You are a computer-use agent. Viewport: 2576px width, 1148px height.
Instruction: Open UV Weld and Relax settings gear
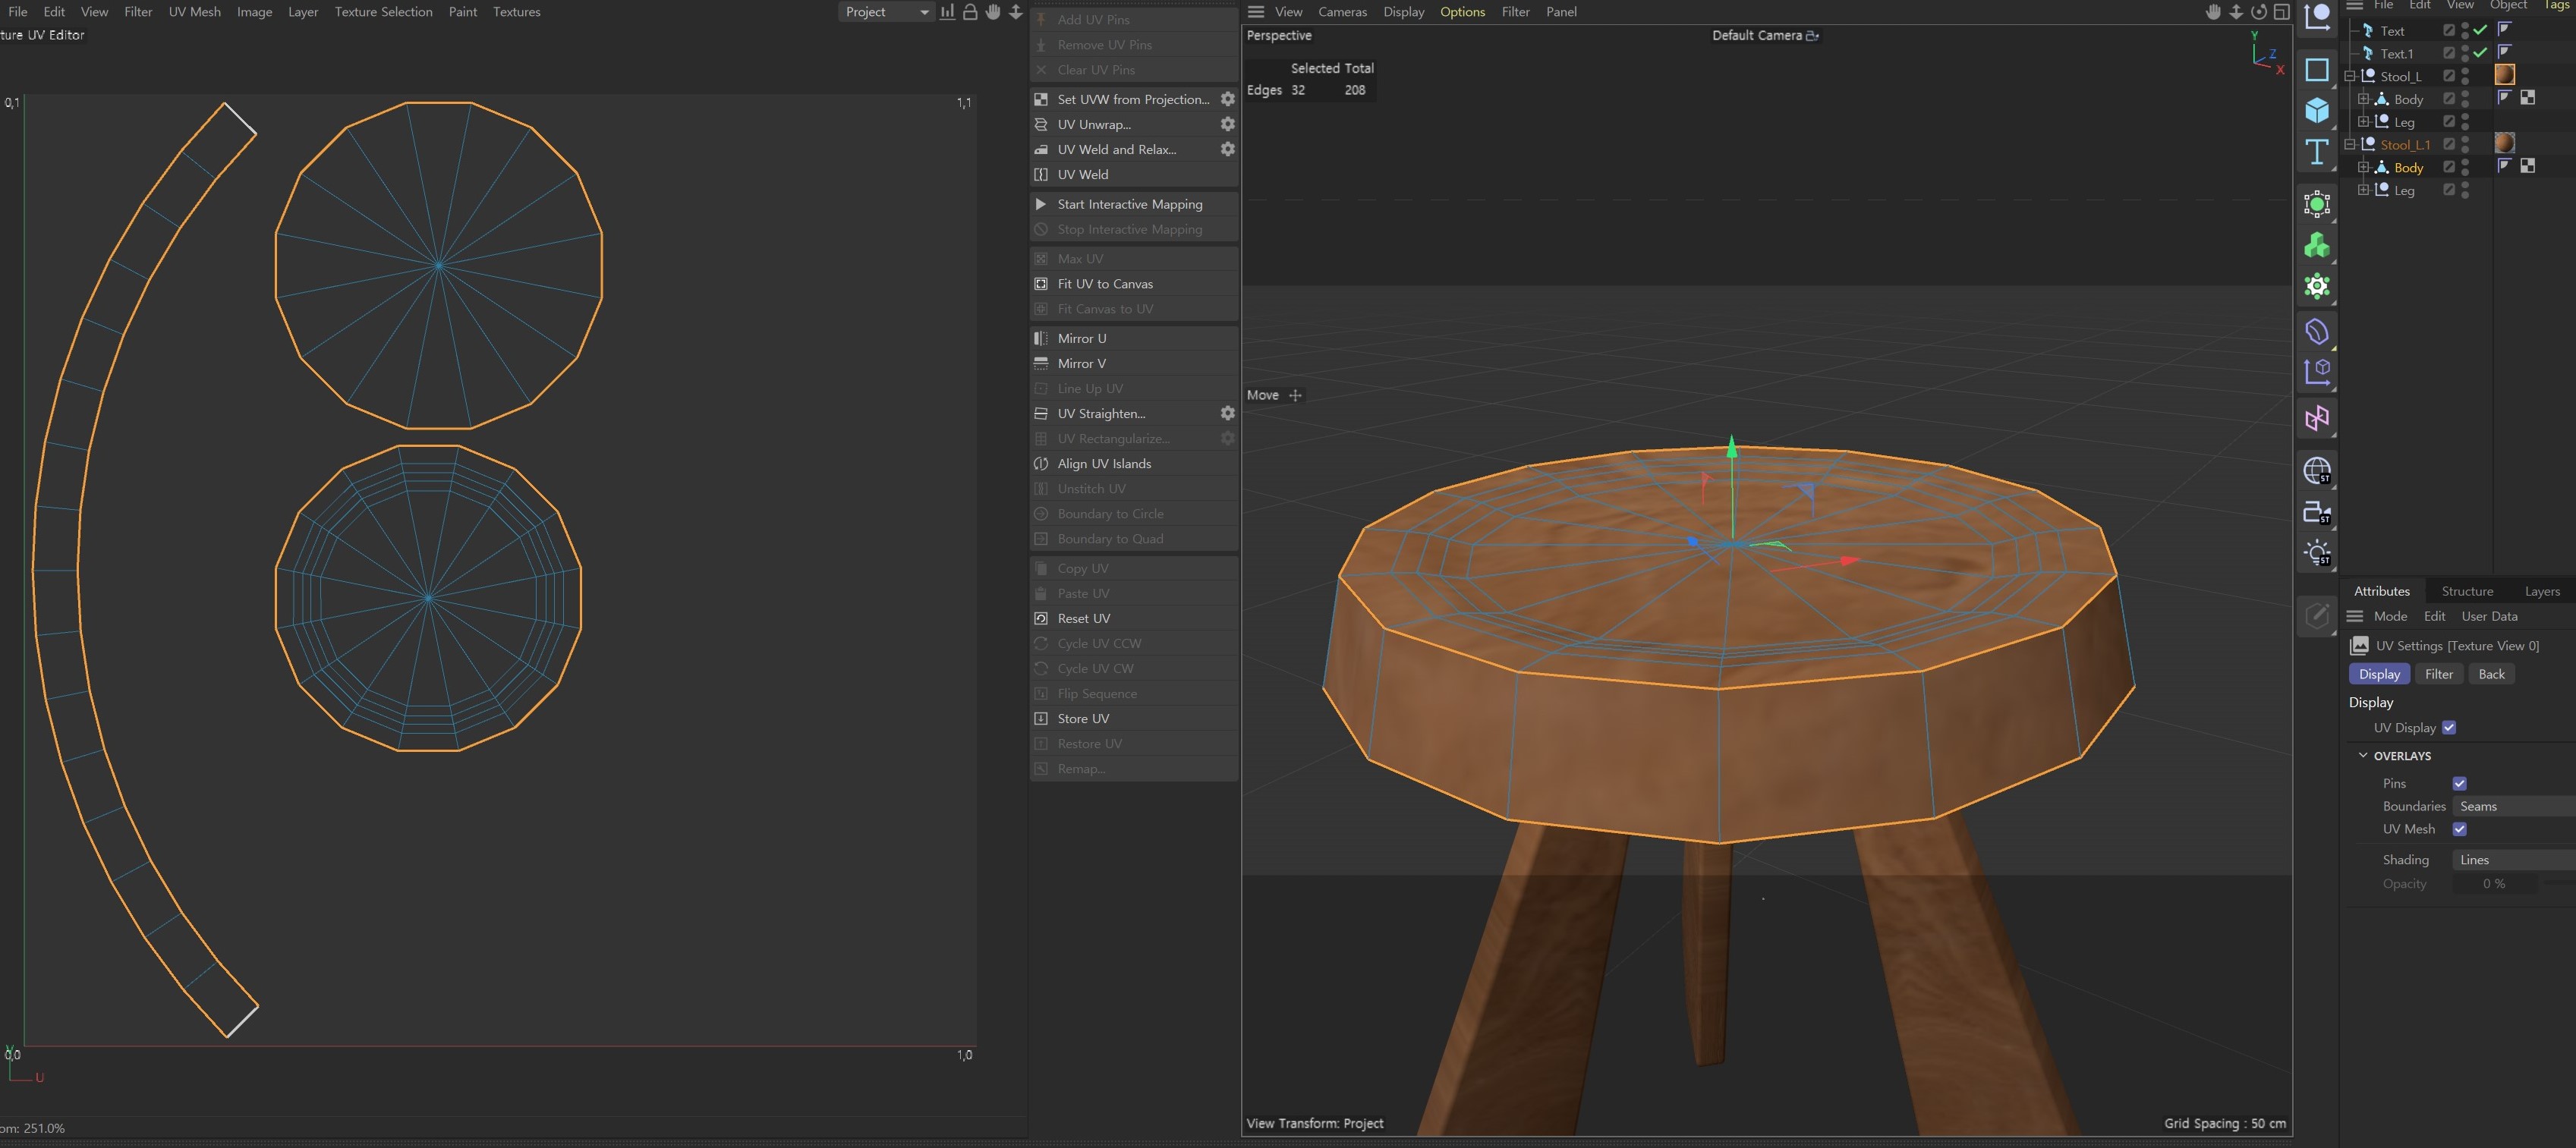[x=1227, y=149]
